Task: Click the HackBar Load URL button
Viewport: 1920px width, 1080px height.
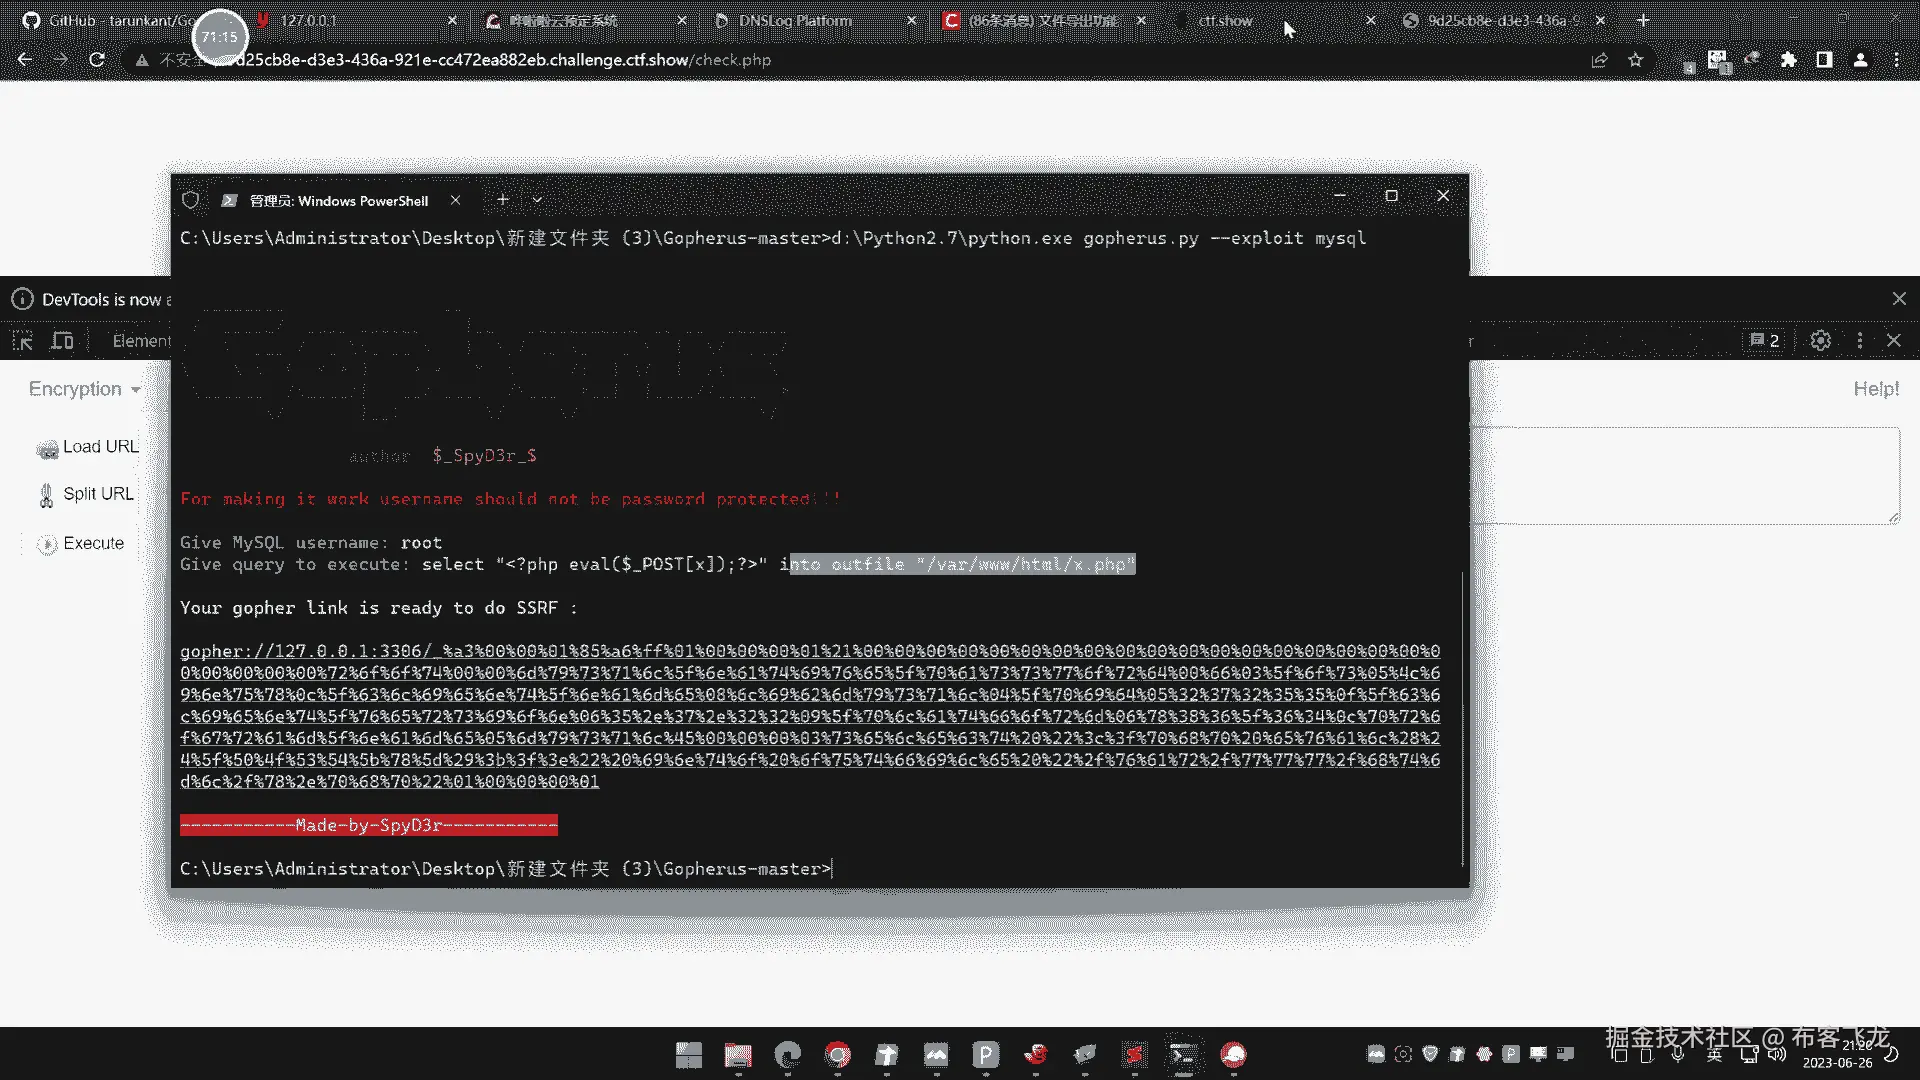Action: click(x=88, y=447)
